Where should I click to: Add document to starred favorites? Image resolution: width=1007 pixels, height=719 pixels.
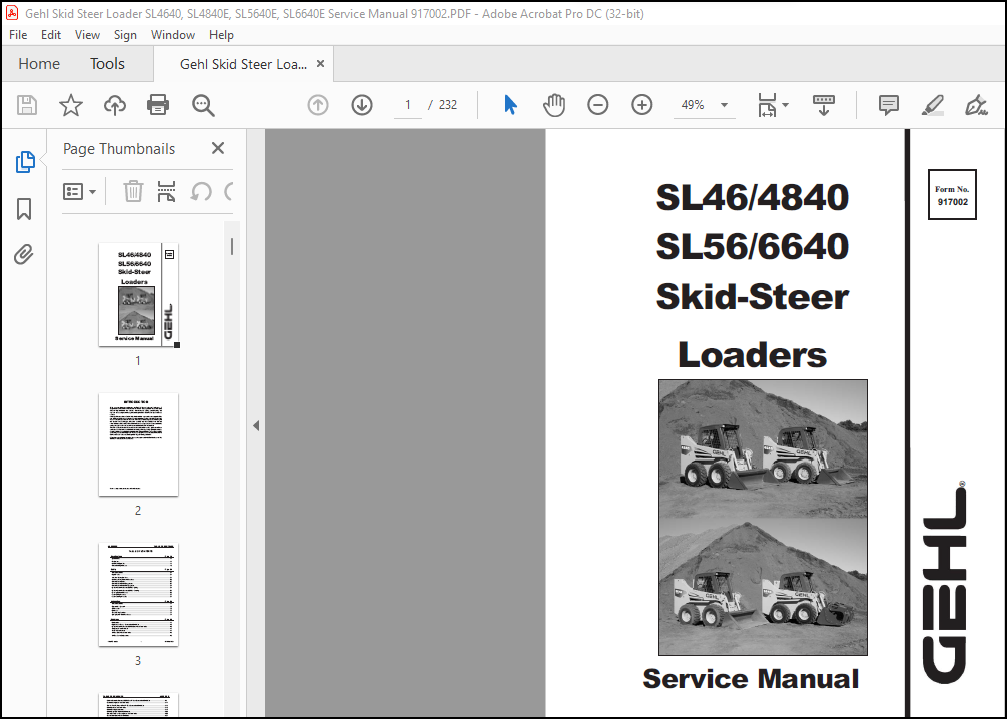[x=71, y=105]
